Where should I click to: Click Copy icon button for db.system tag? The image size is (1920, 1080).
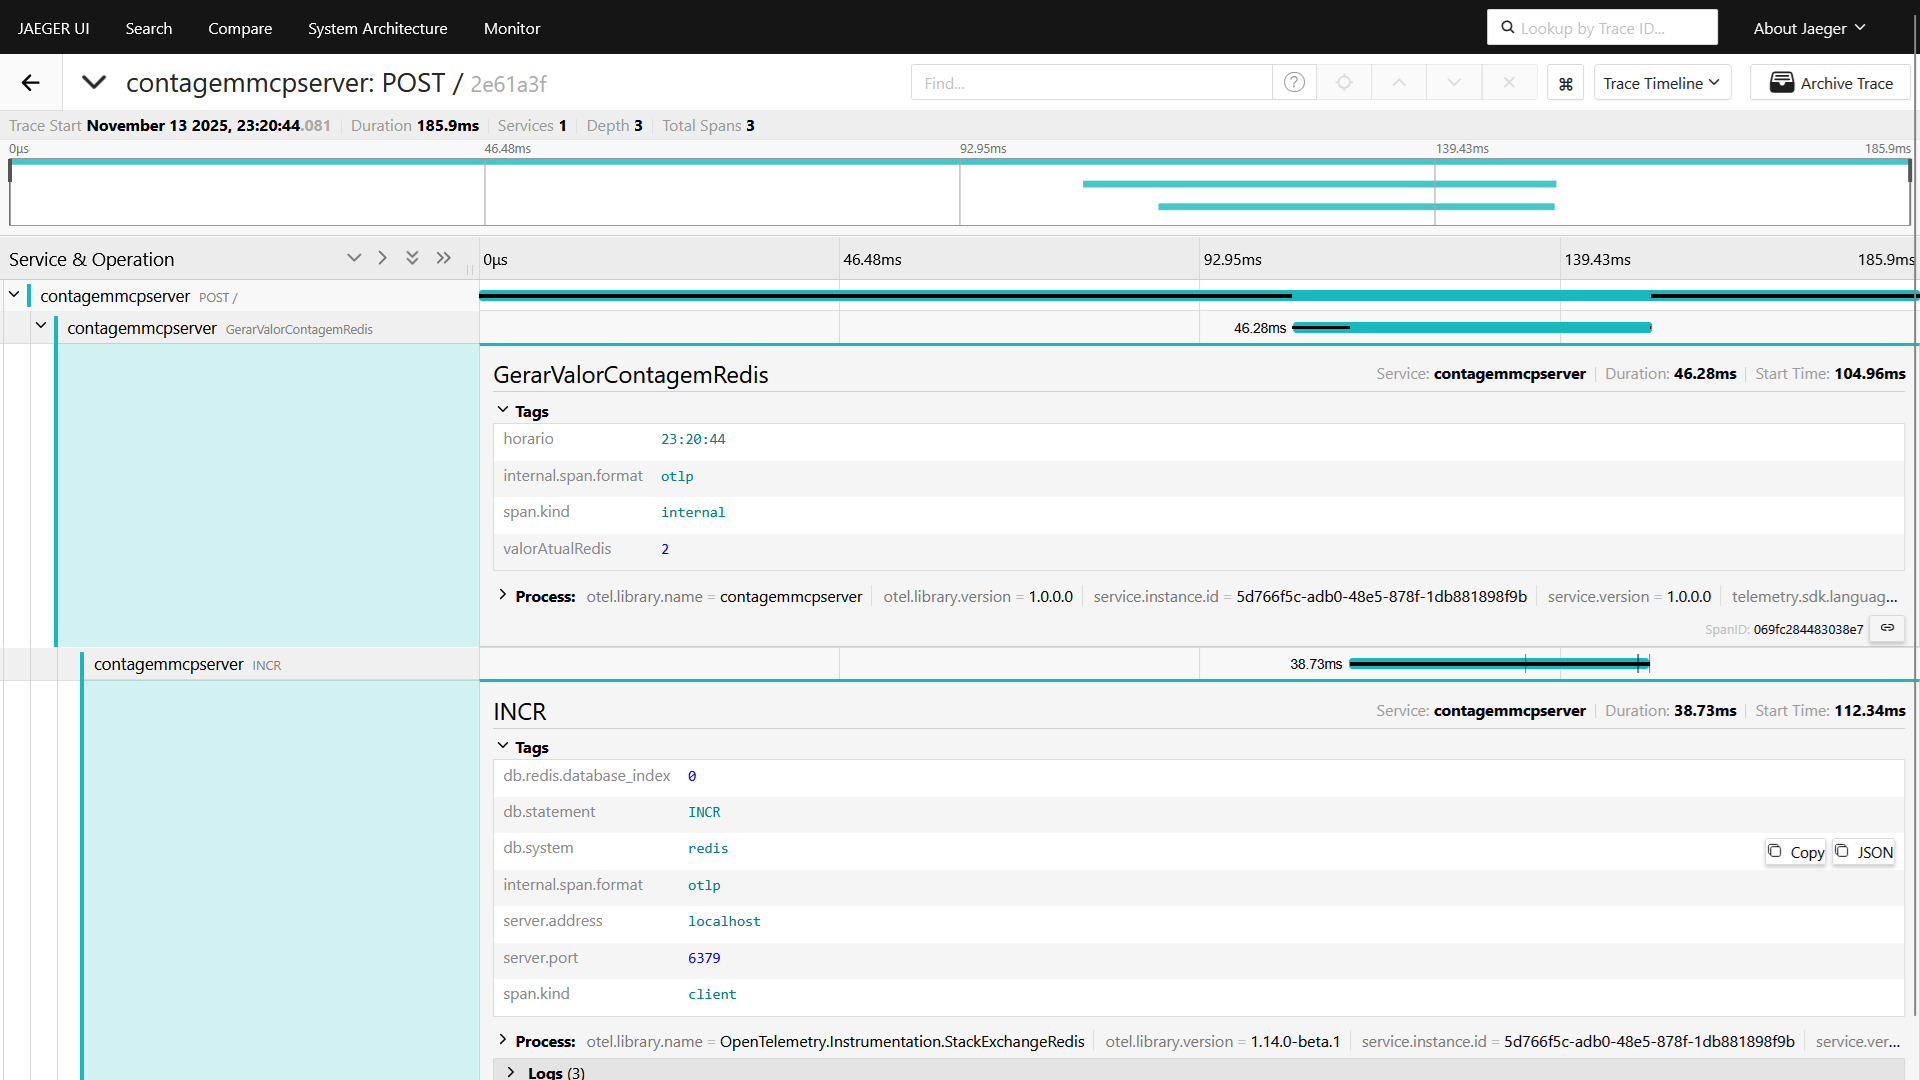[1796, 852]
